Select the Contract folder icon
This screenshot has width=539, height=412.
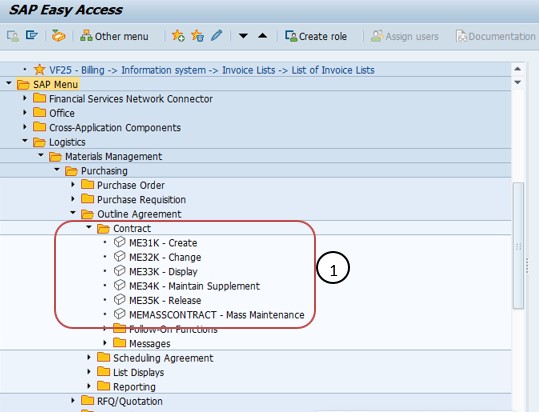tap(103, 229)
